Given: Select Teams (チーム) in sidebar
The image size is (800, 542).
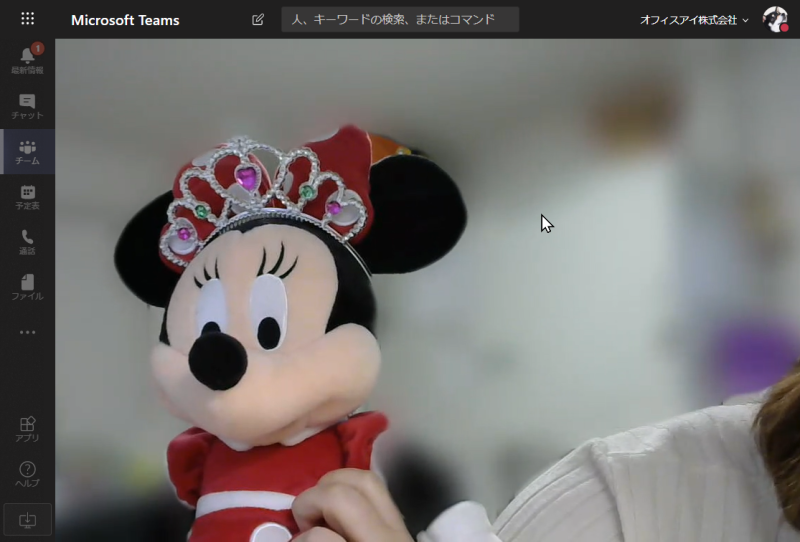Looking at the screenshot, I should [x=28, y=152].
